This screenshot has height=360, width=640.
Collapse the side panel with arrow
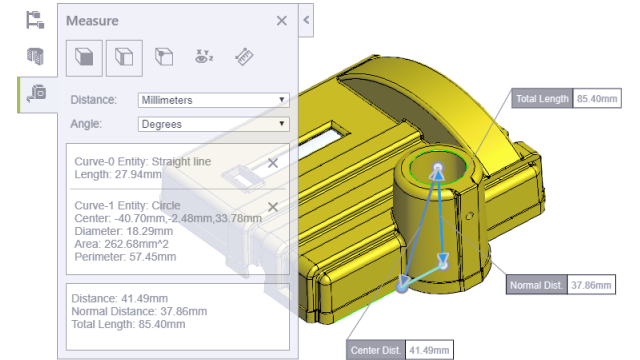pyautogui.click(x=306, y=20)
